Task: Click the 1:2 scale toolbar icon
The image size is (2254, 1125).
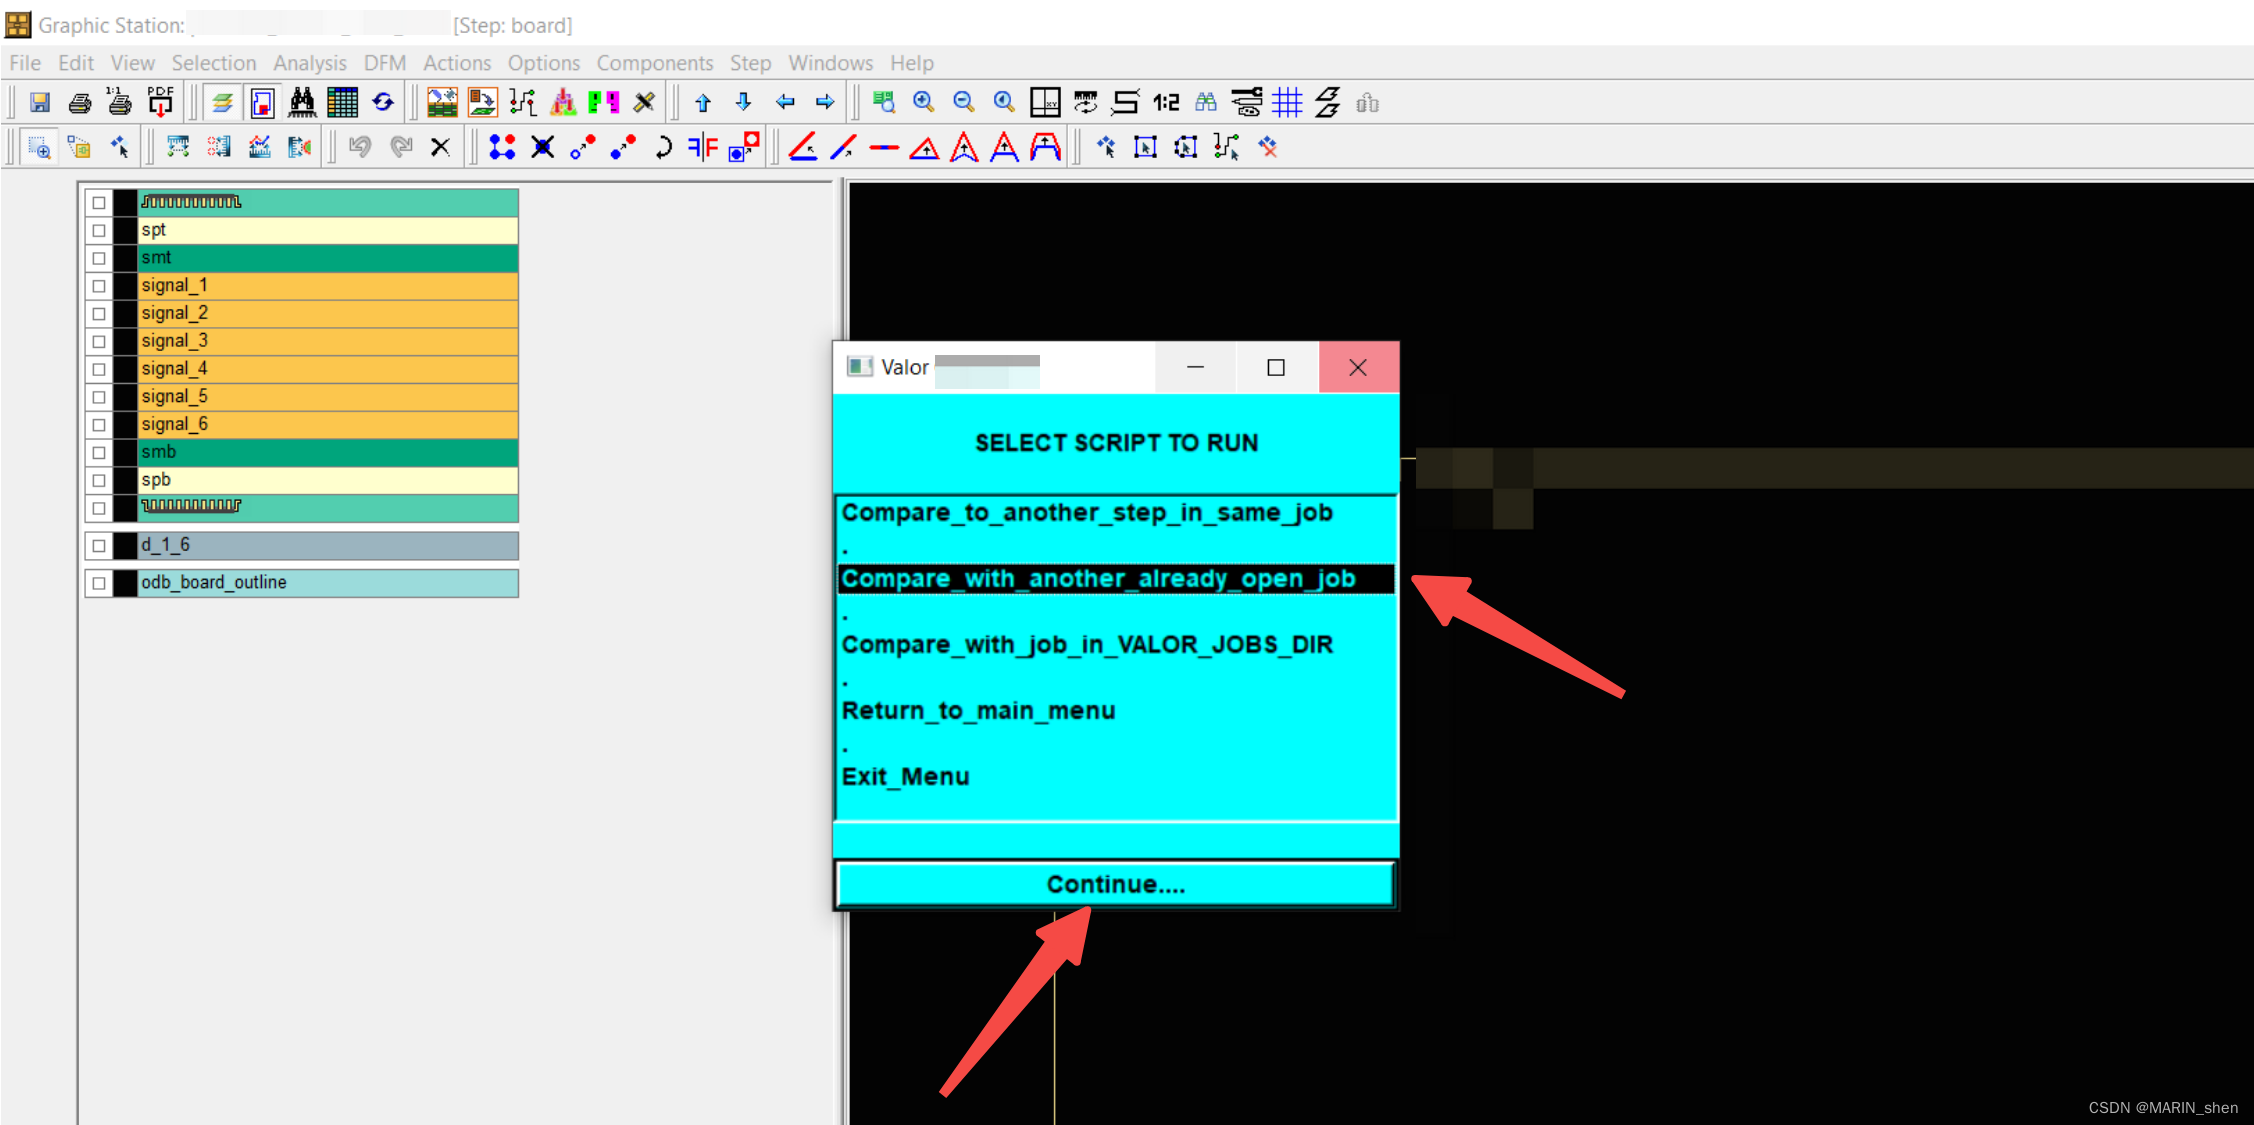Action: click(1166, 102)
